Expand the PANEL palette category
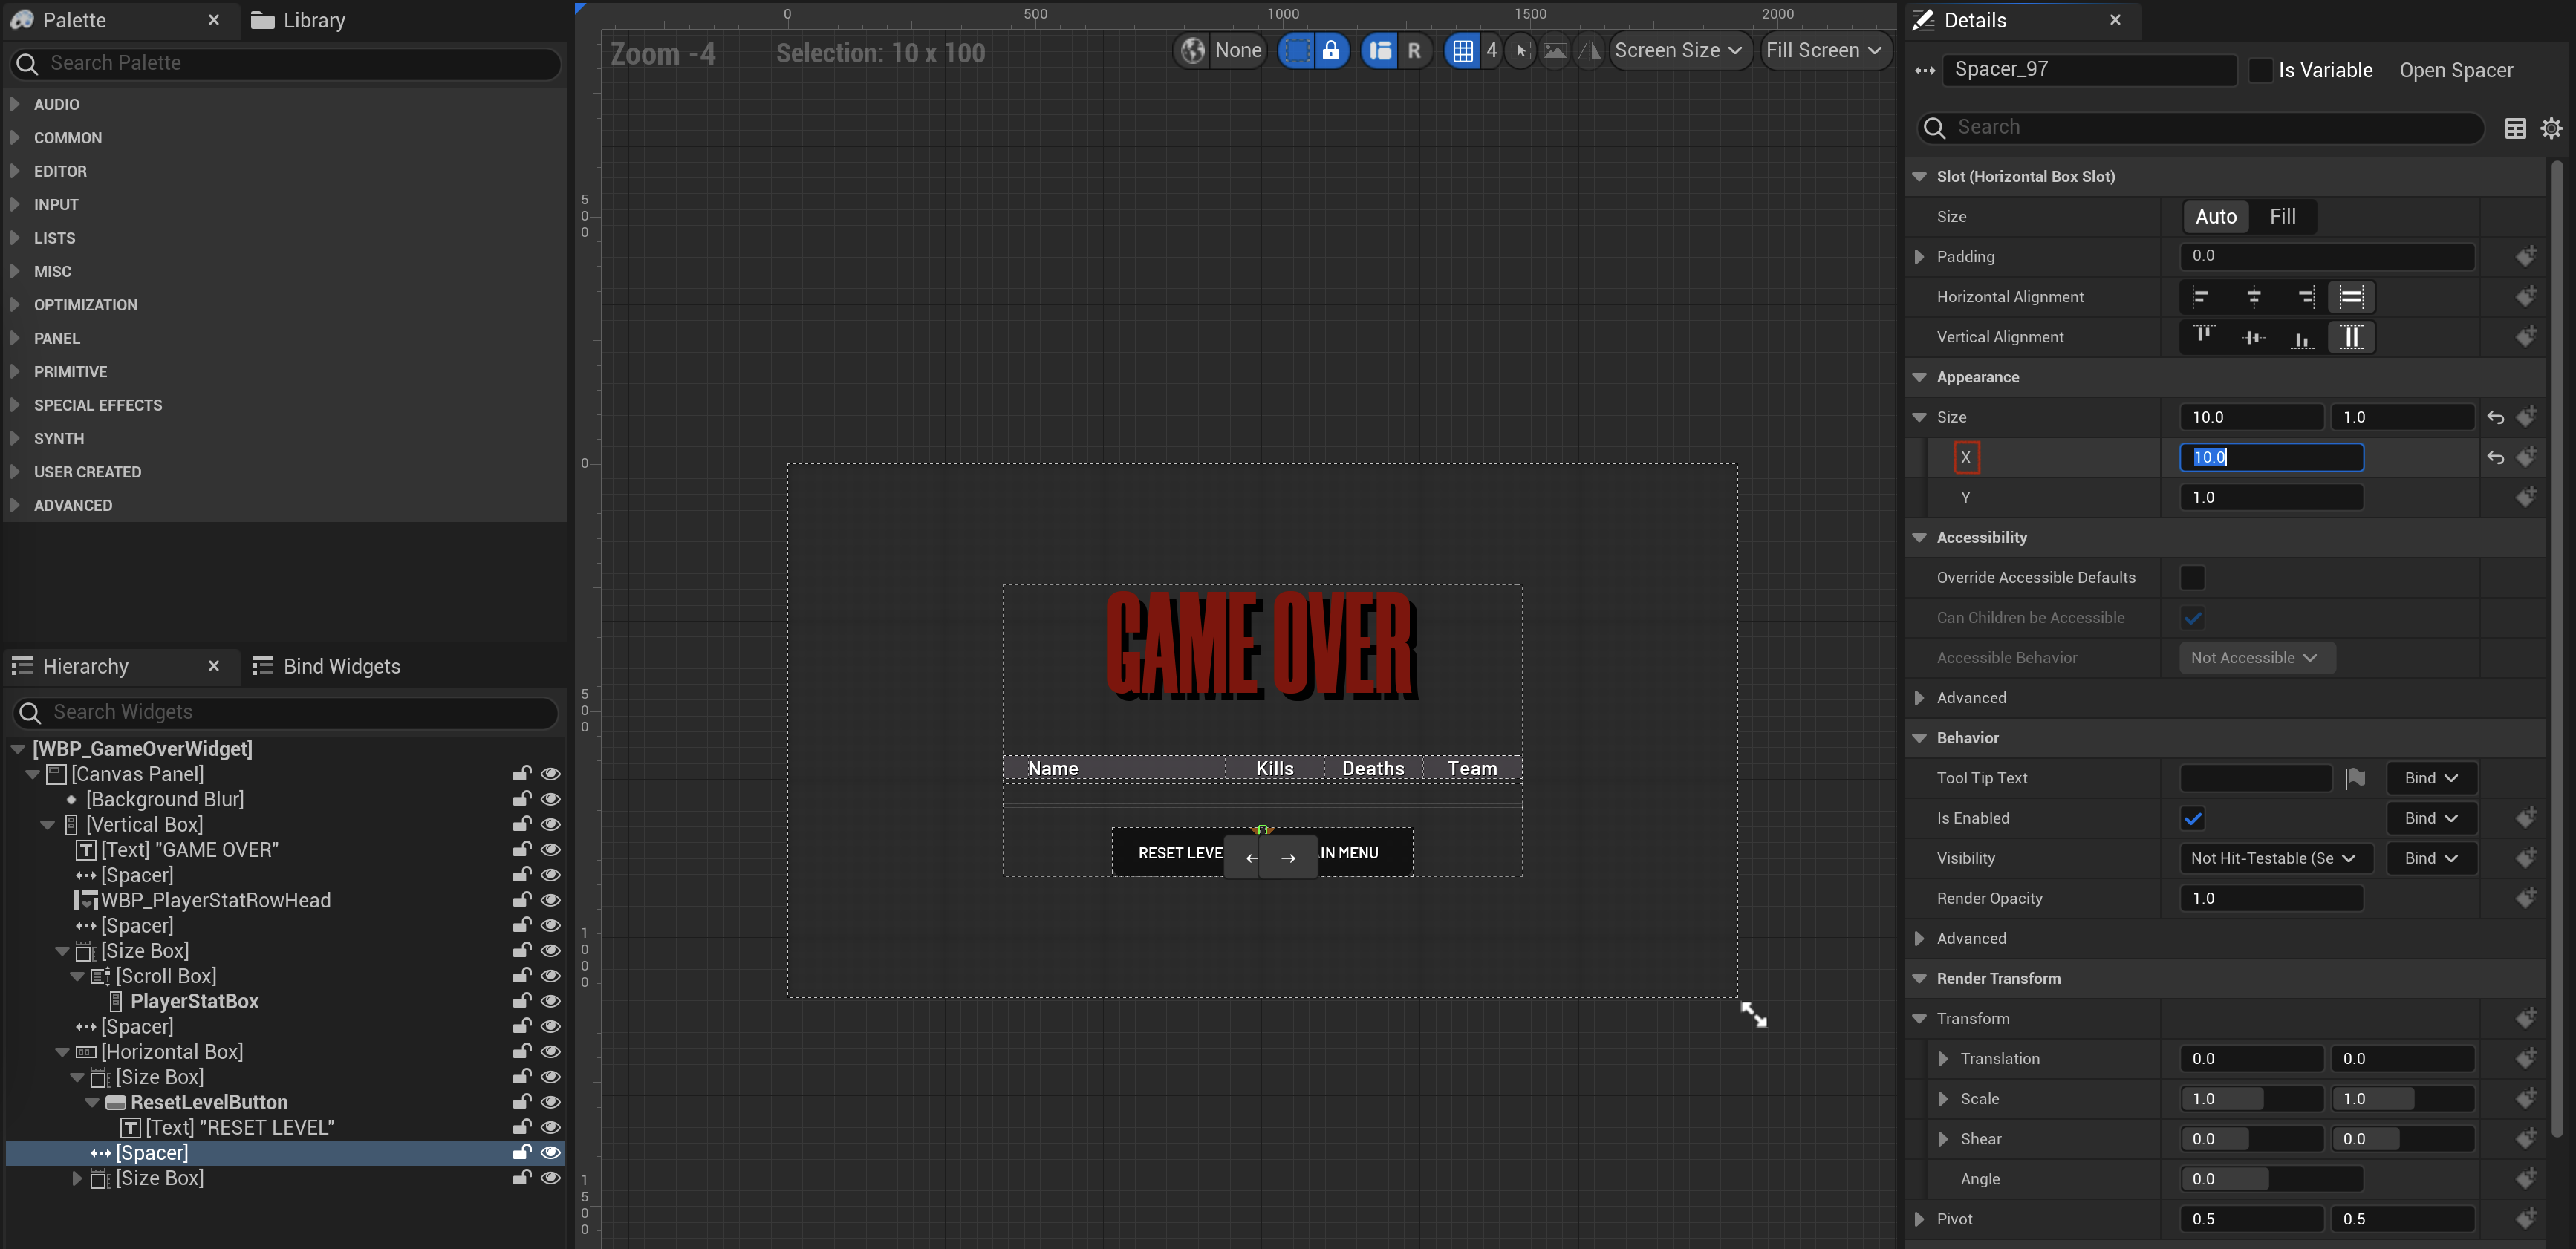This screenshot has height=1249, width=2576. (15, 338)
